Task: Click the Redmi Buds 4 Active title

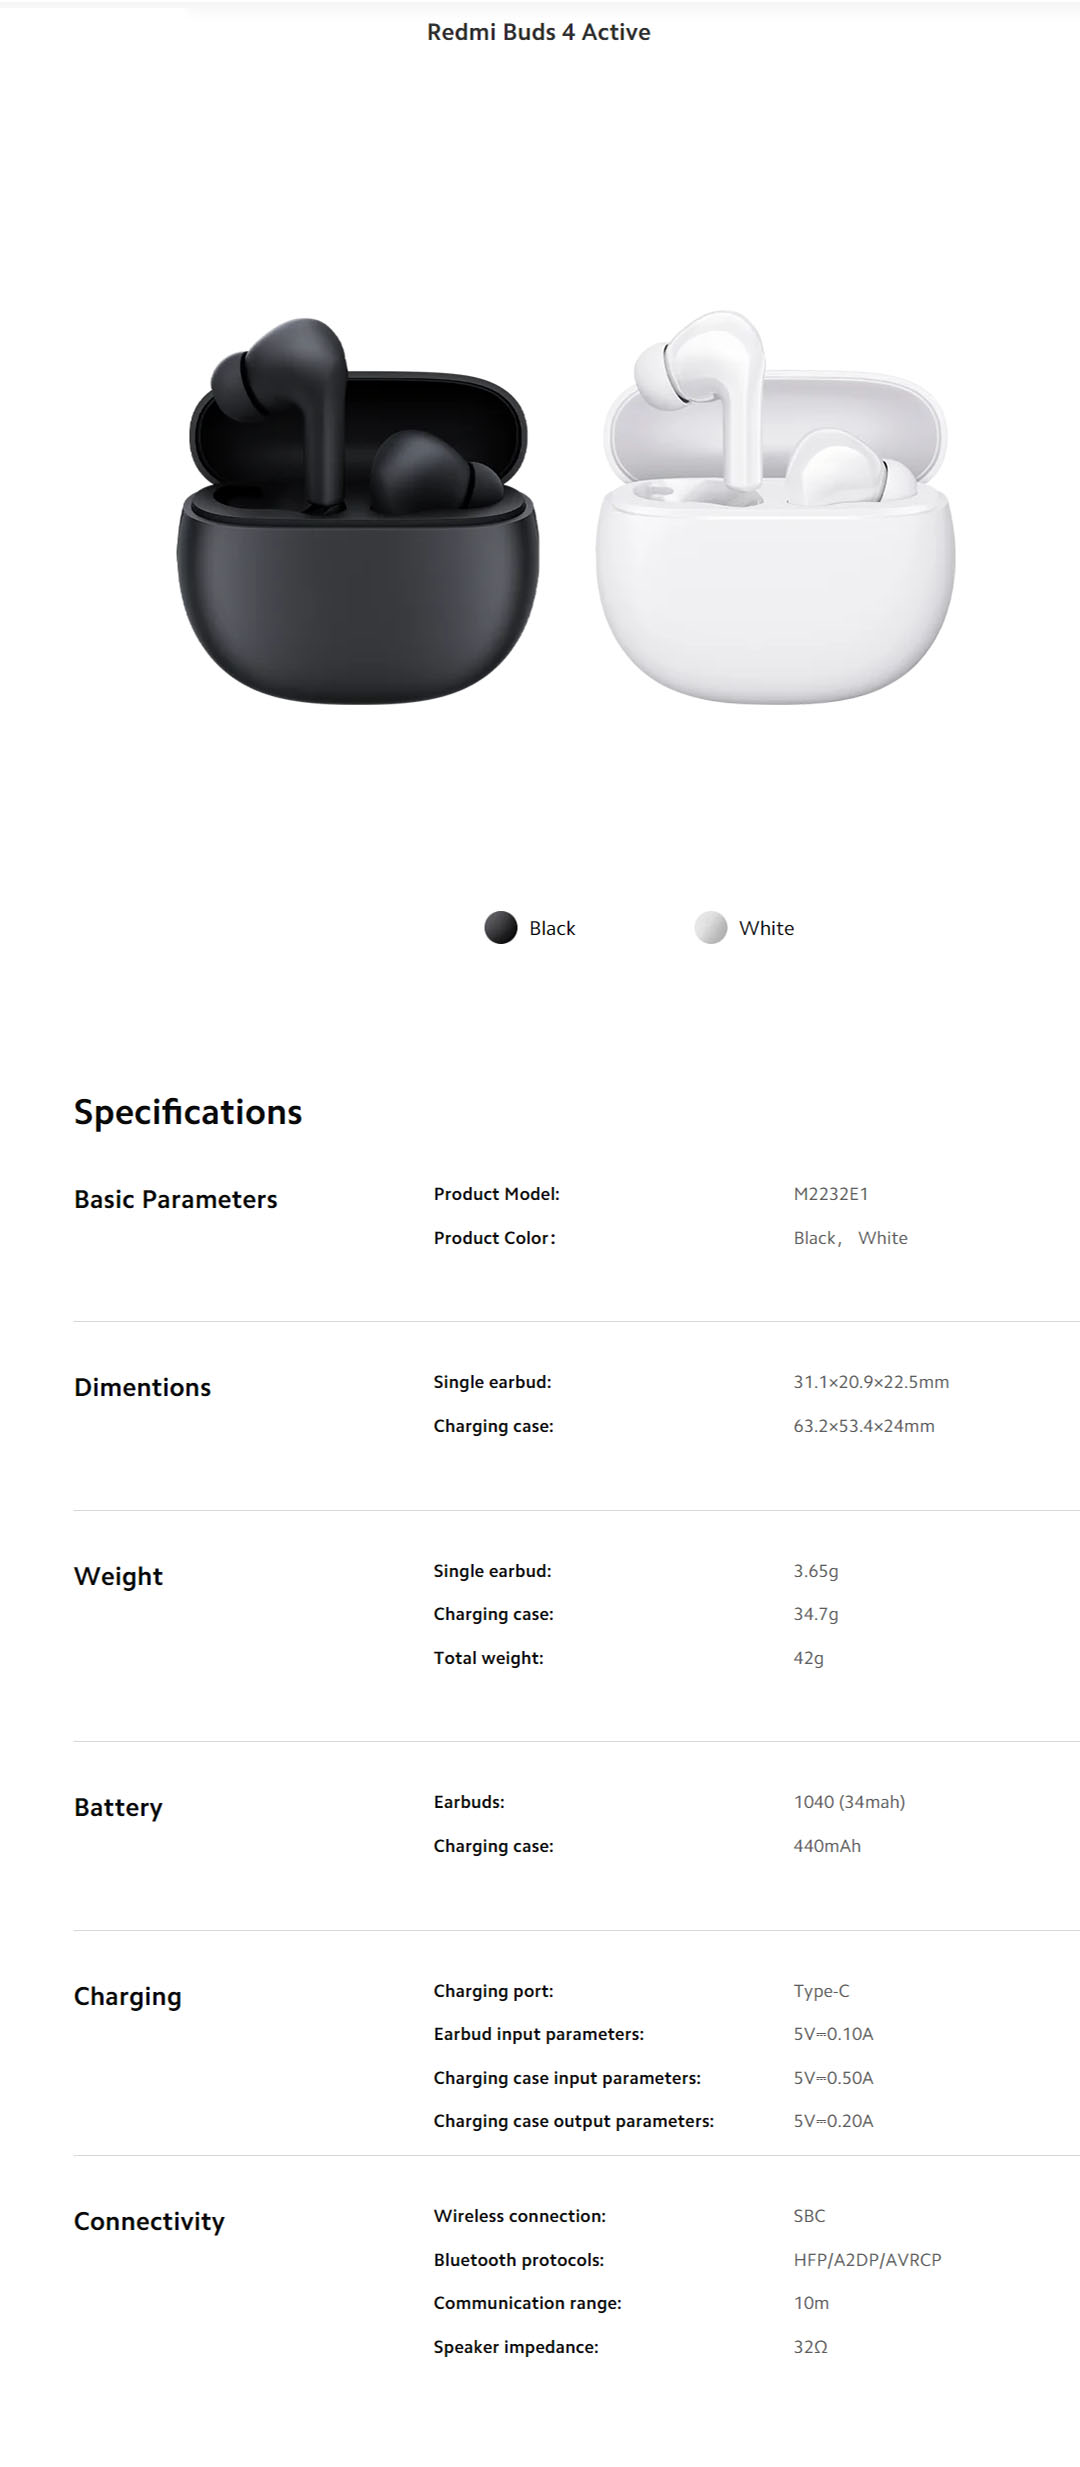Action: pyautogui.click(x=539, y=32)
